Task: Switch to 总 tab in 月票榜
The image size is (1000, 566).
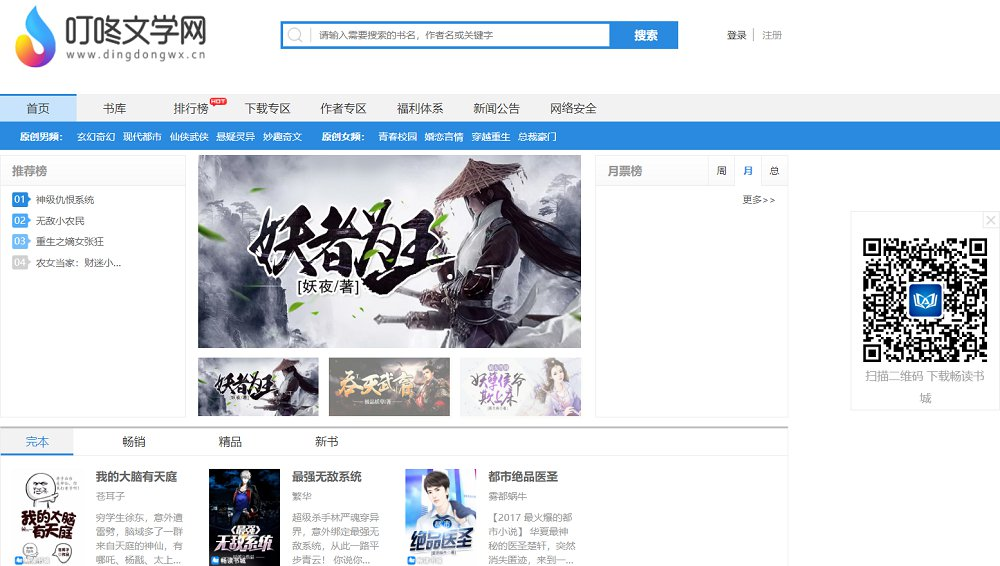Action: tap(774, 171)
